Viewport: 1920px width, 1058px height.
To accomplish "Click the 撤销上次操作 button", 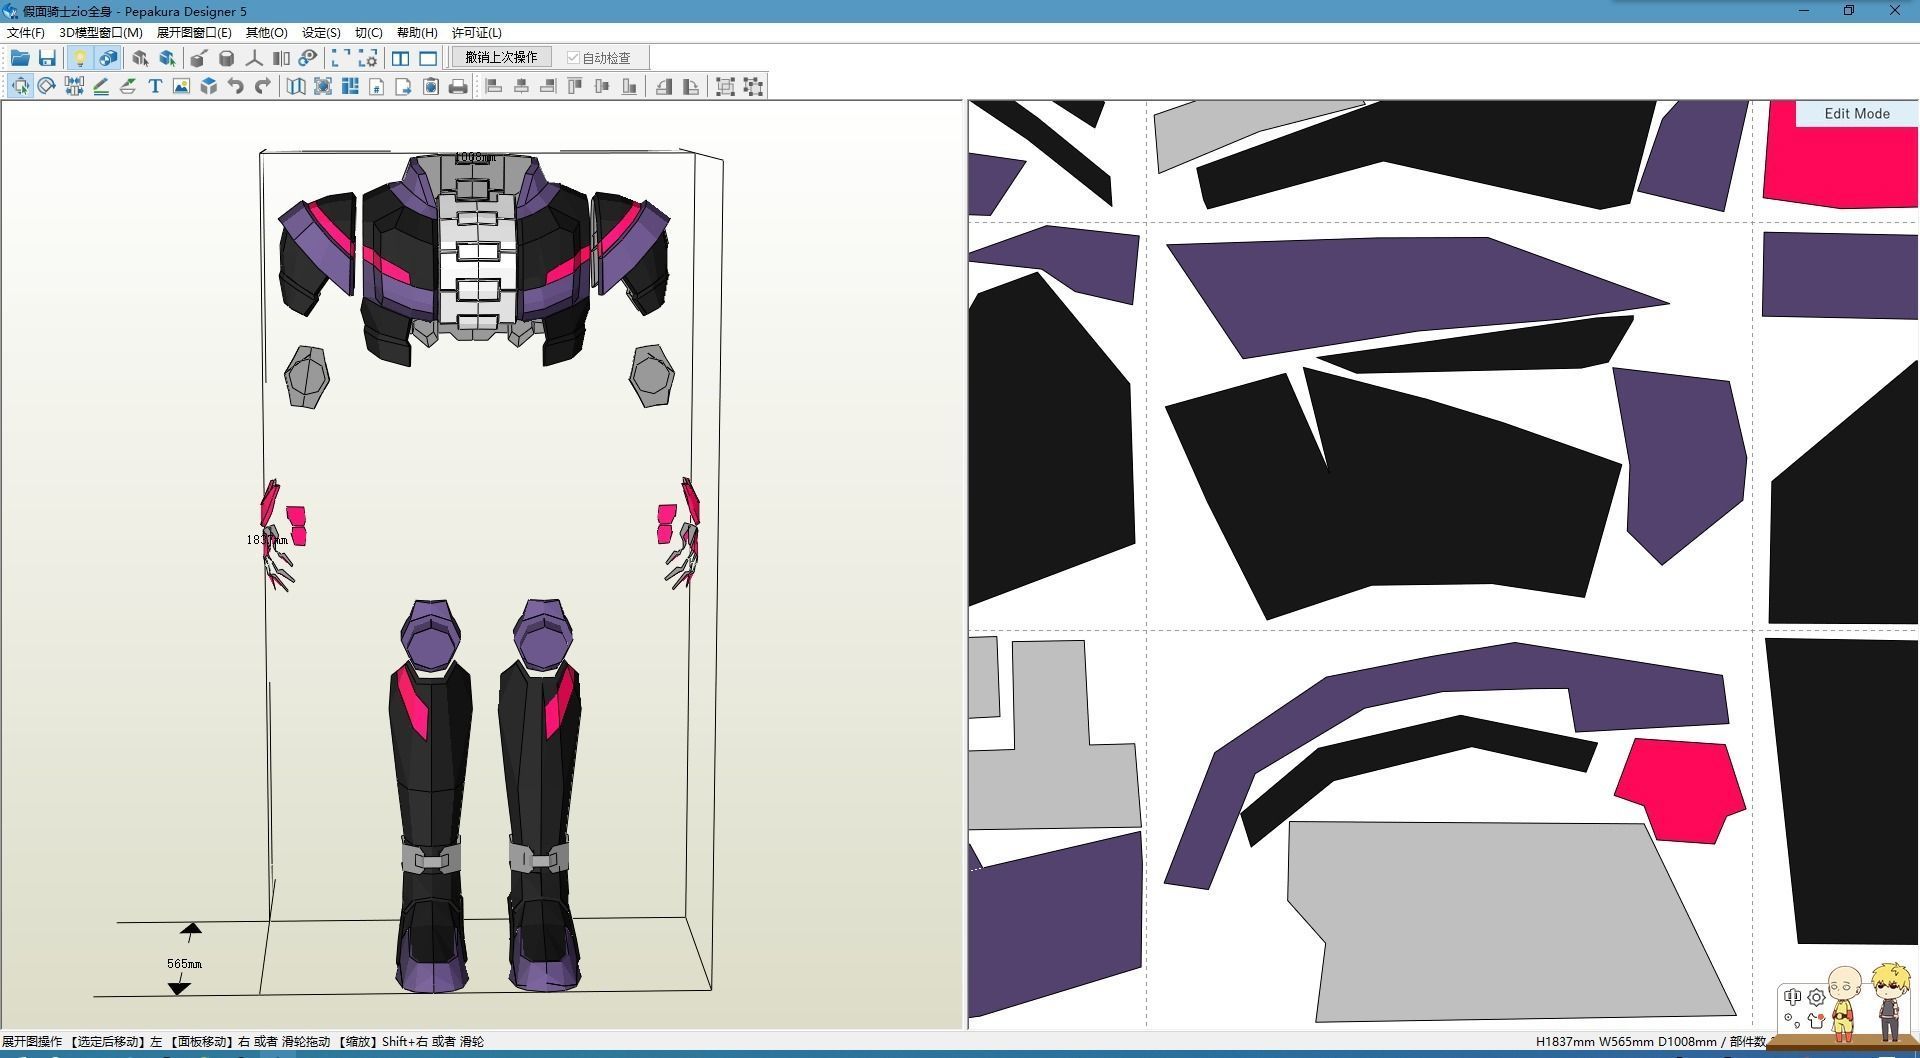I will coord(501,57).
